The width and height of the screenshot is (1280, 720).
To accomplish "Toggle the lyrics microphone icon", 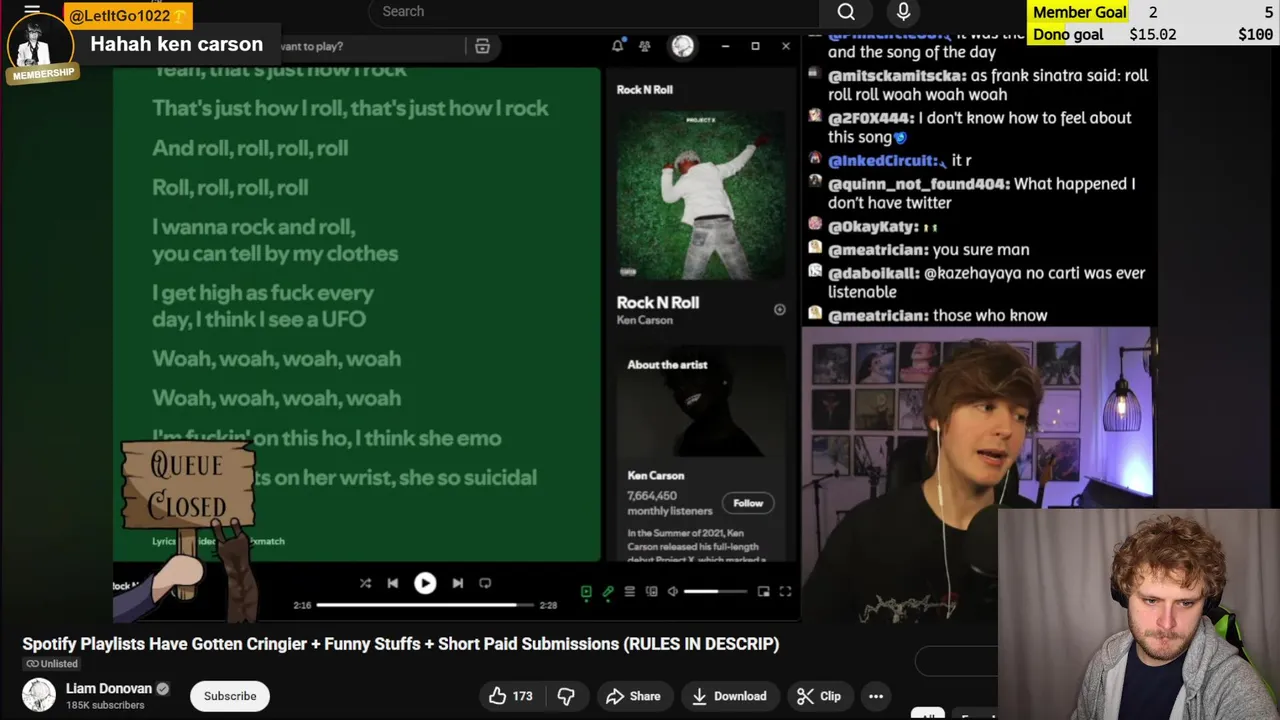I will pos(608,592).
